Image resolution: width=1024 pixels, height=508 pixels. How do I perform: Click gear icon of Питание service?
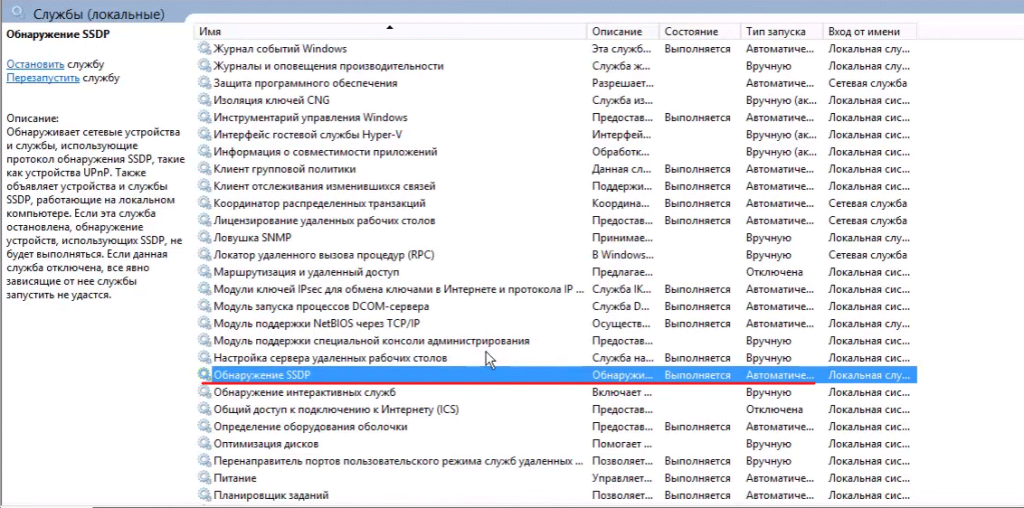pyautogui.click(x=204, y=478)
